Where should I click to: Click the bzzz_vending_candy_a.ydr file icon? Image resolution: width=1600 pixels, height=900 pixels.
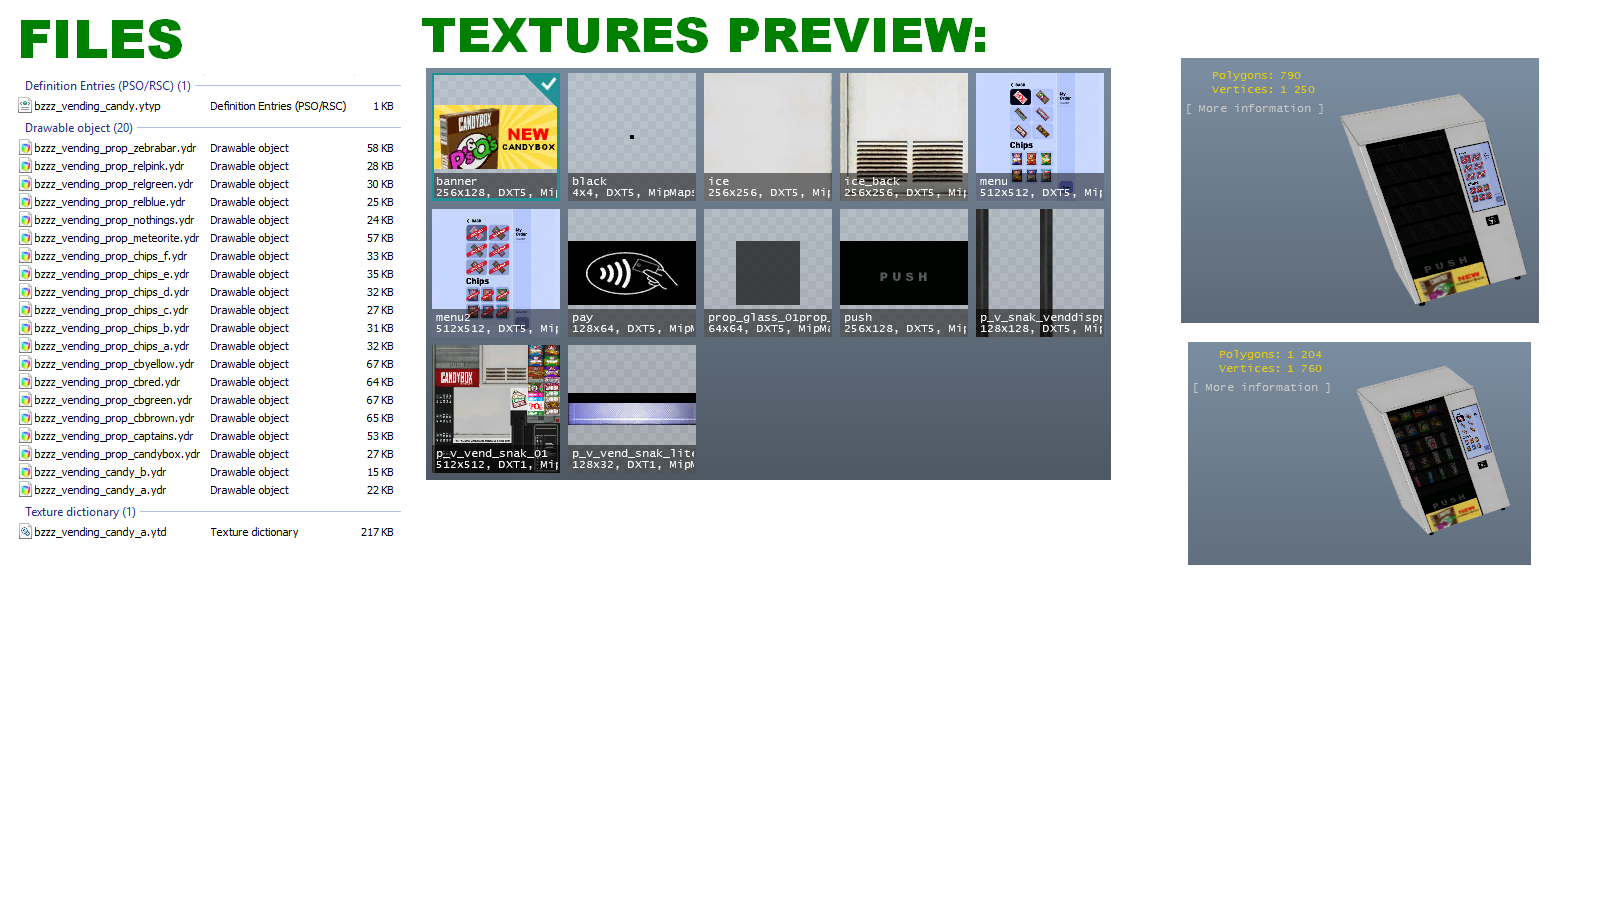pyautogui.click(x=25, y=490)
